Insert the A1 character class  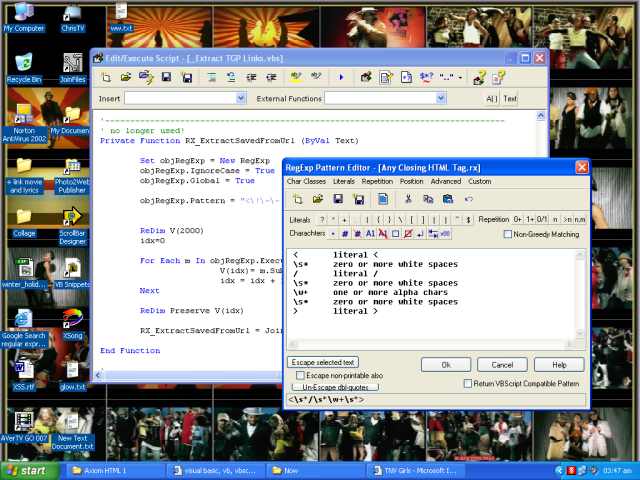coord(370,234)
